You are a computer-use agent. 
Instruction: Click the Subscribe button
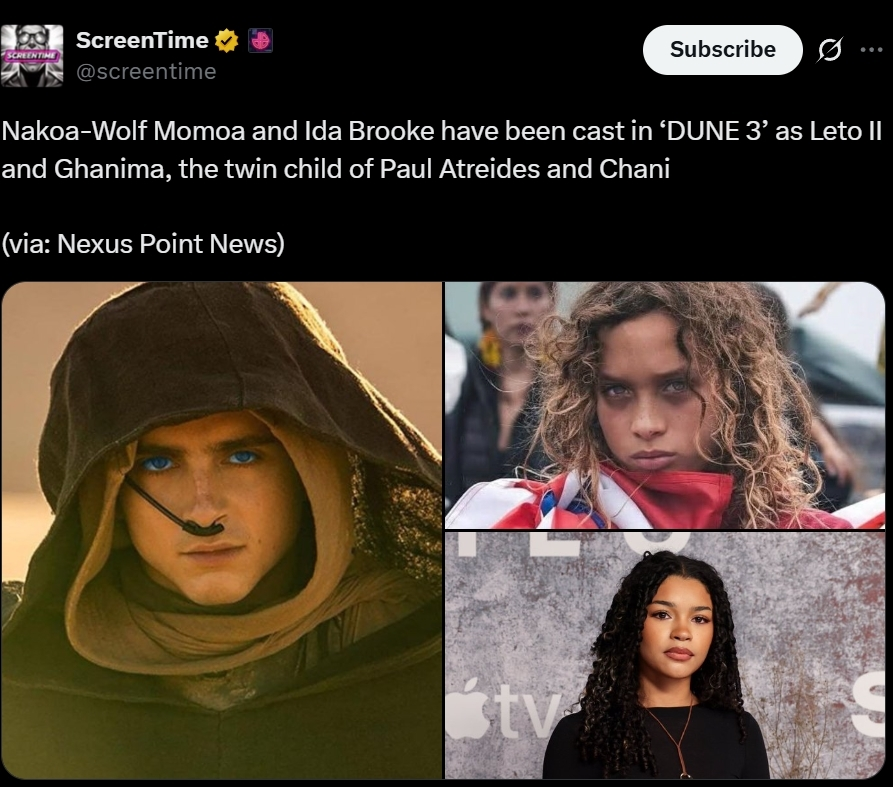click(x=723, y=50)
